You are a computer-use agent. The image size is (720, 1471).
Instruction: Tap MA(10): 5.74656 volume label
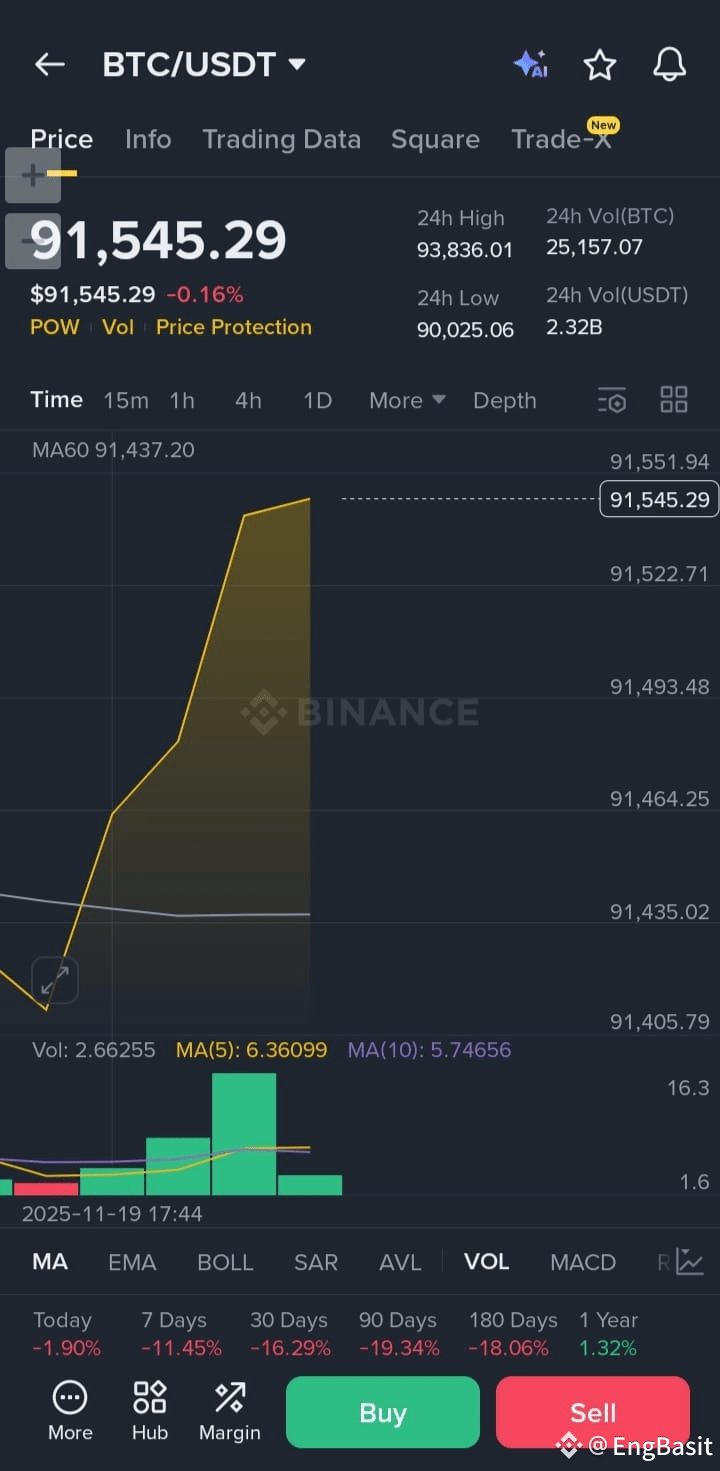pyautogui.click(x=429, y=1050)
